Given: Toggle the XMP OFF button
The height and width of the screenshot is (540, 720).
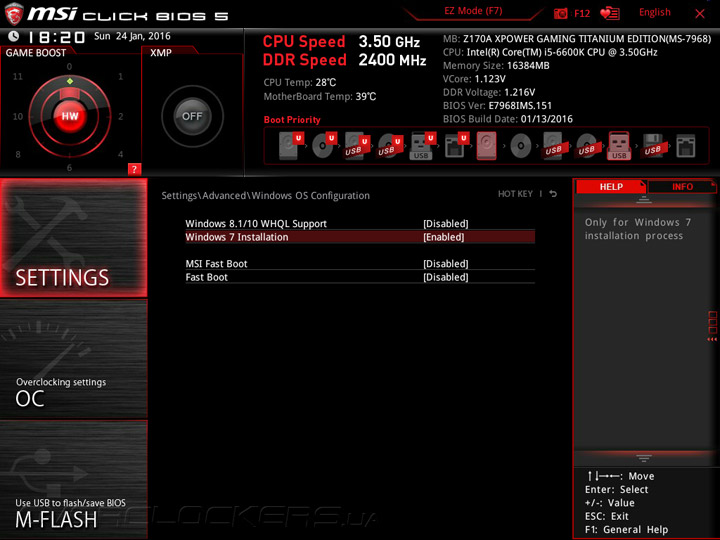Looking at the screenshot, I should pyautogui.click(x=192, y=116).
